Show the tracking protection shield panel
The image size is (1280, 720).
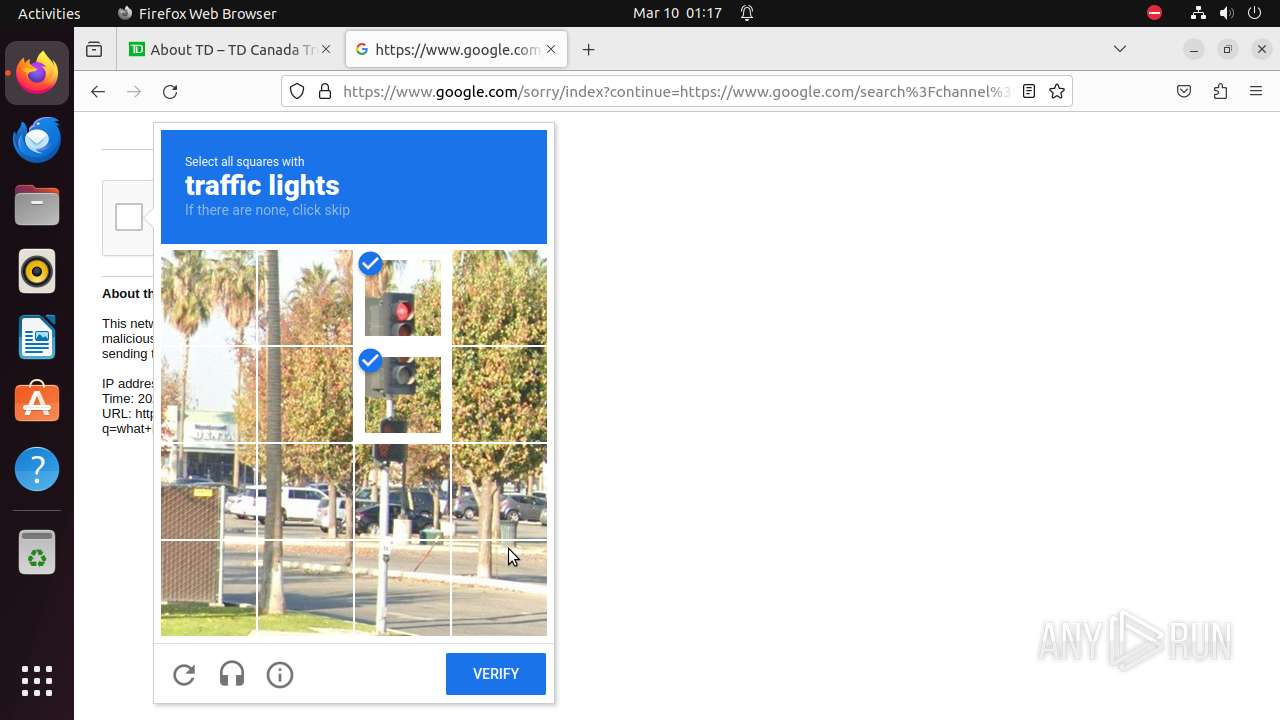[x=297, y=91]
